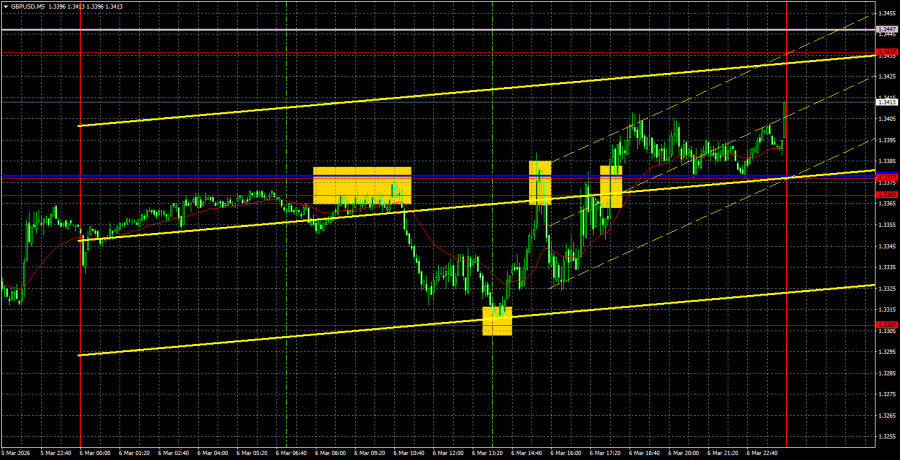The height and width of the screenshot is (460, 900).
Task: Click the 1.3455 price scale value
Action: click(886, 13)
